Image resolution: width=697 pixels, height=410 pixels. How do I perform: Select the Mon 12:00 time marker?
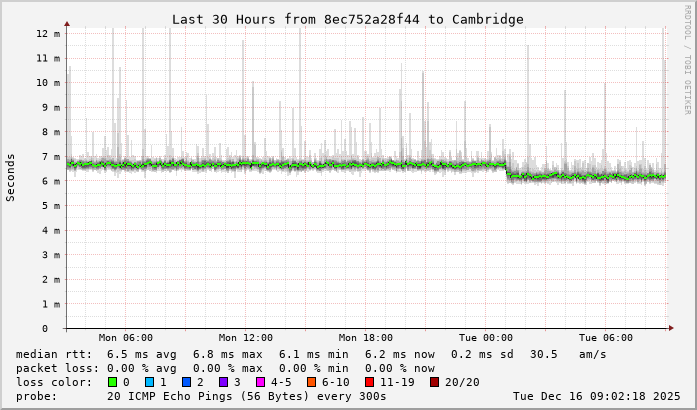click(x=246, y=338)
